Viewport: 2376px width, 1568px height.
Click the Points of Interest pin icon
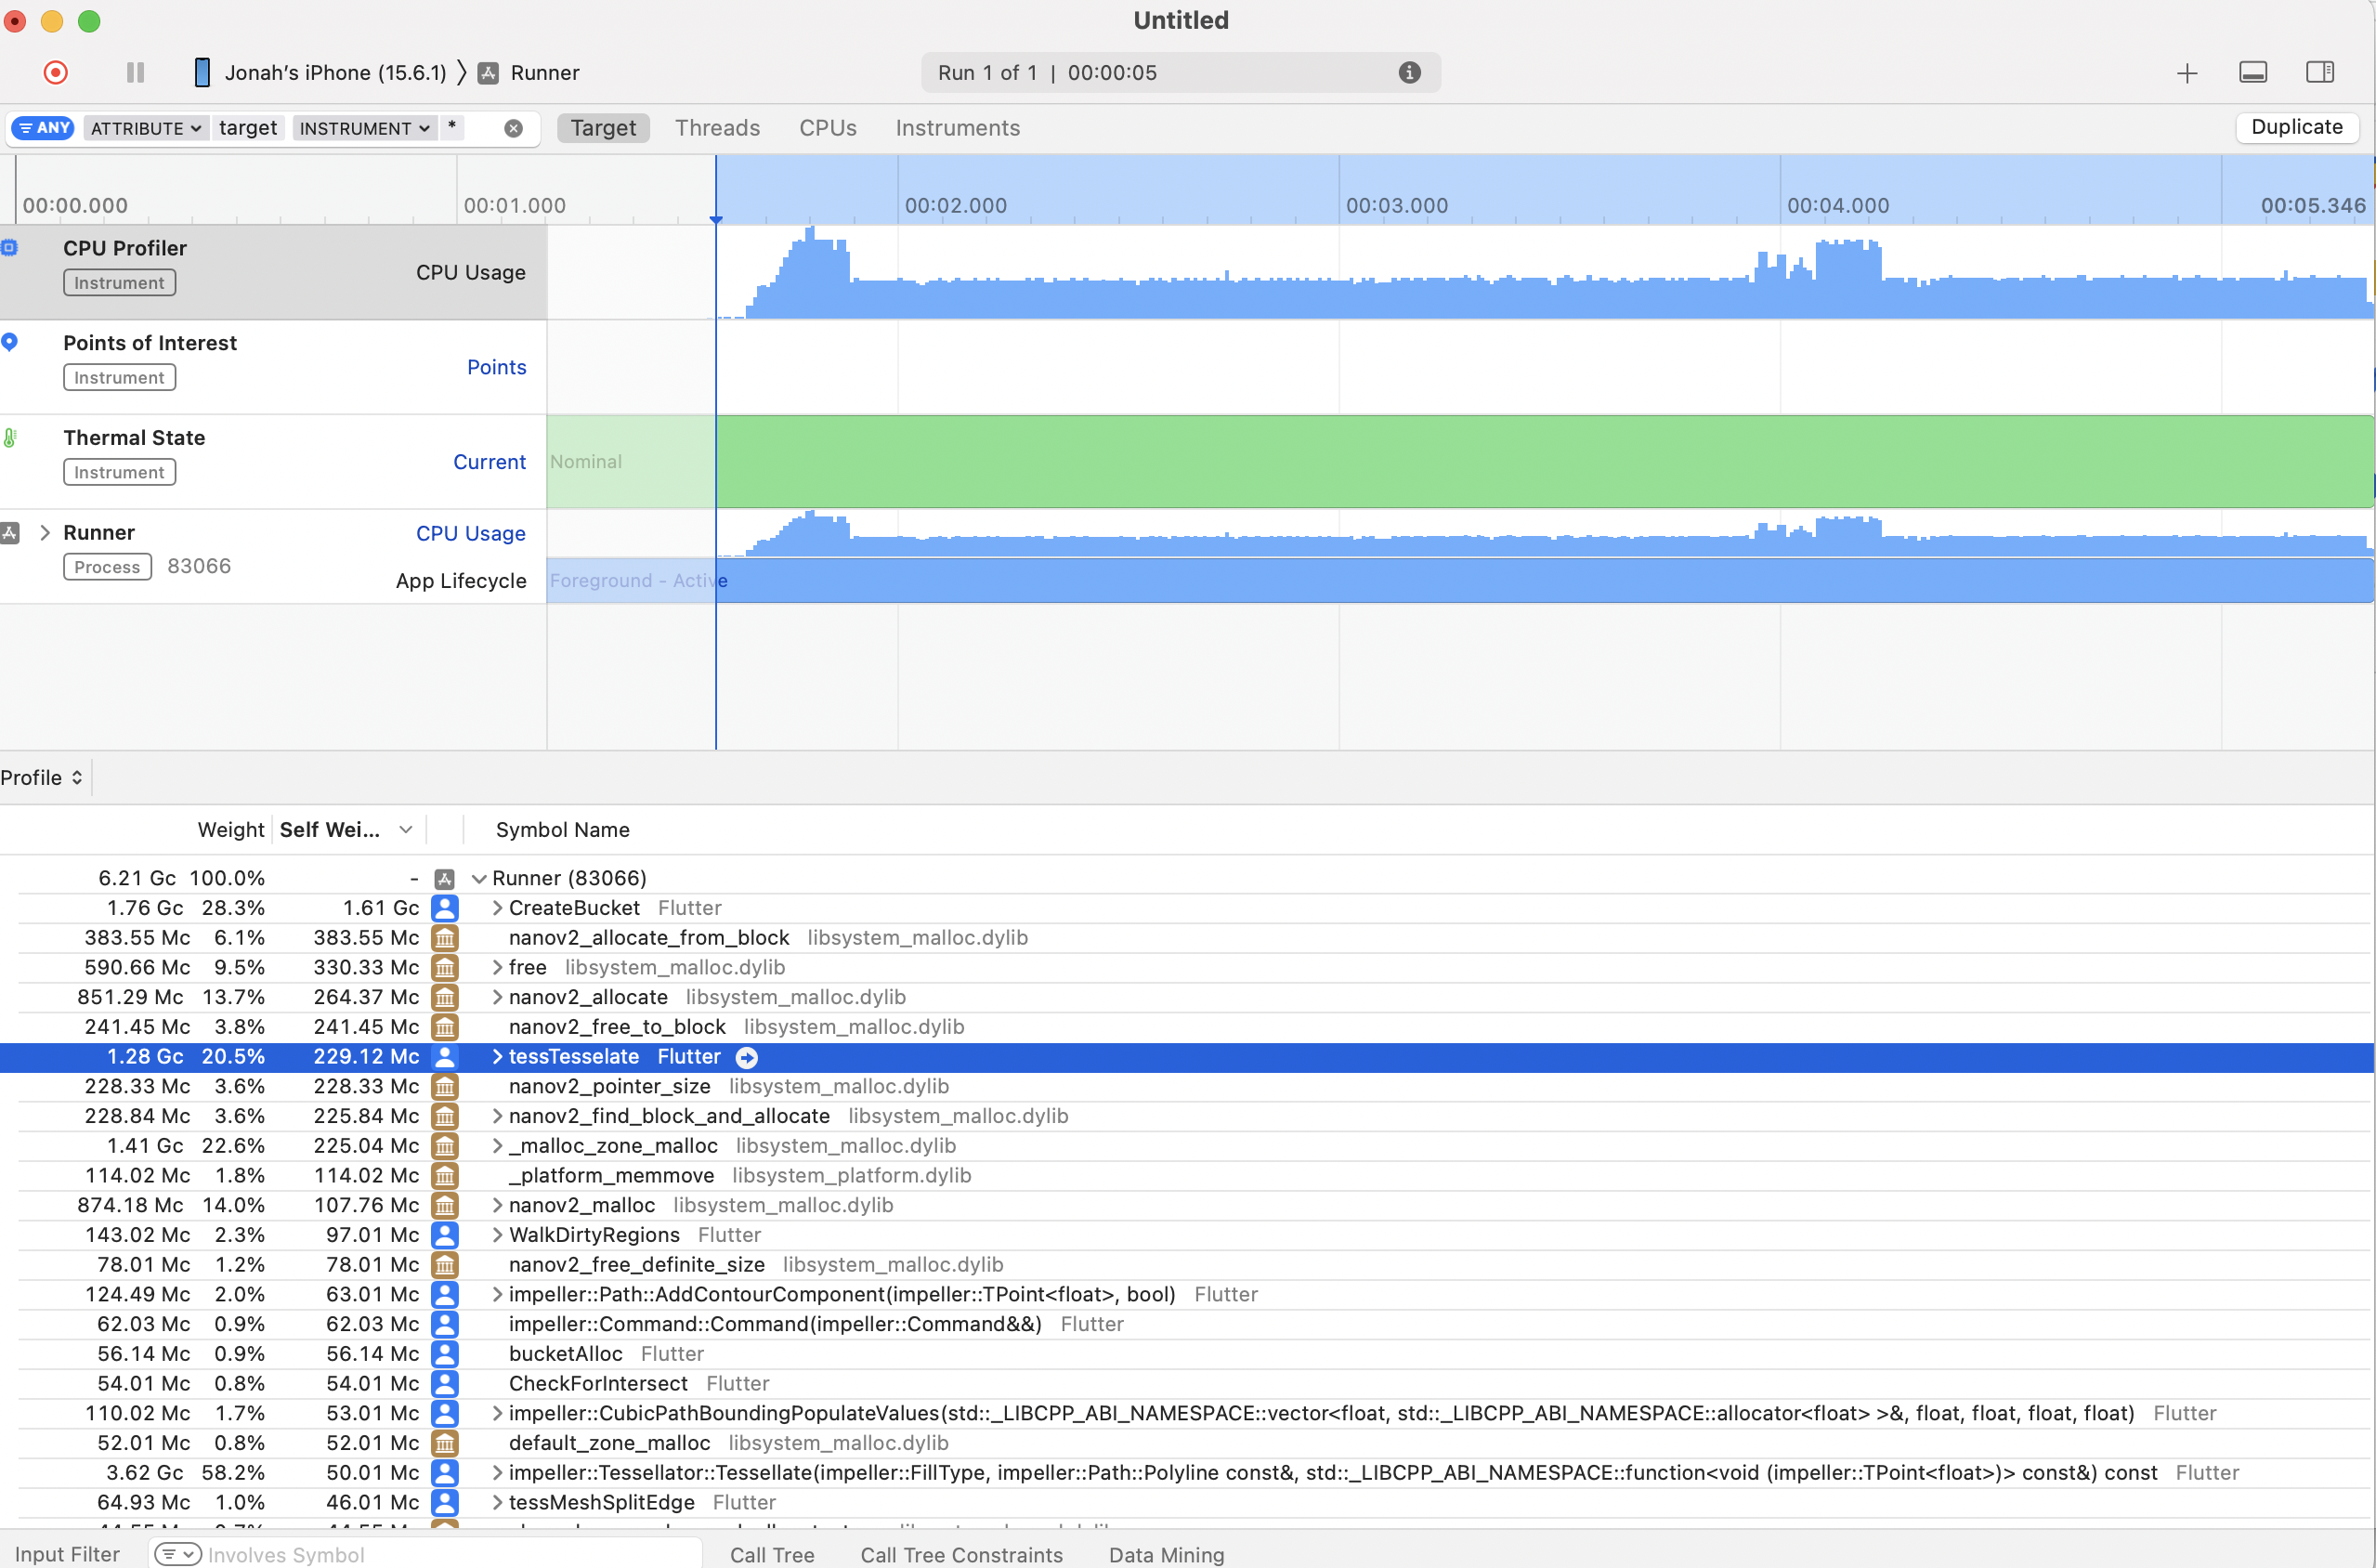[x=10, y=342]
